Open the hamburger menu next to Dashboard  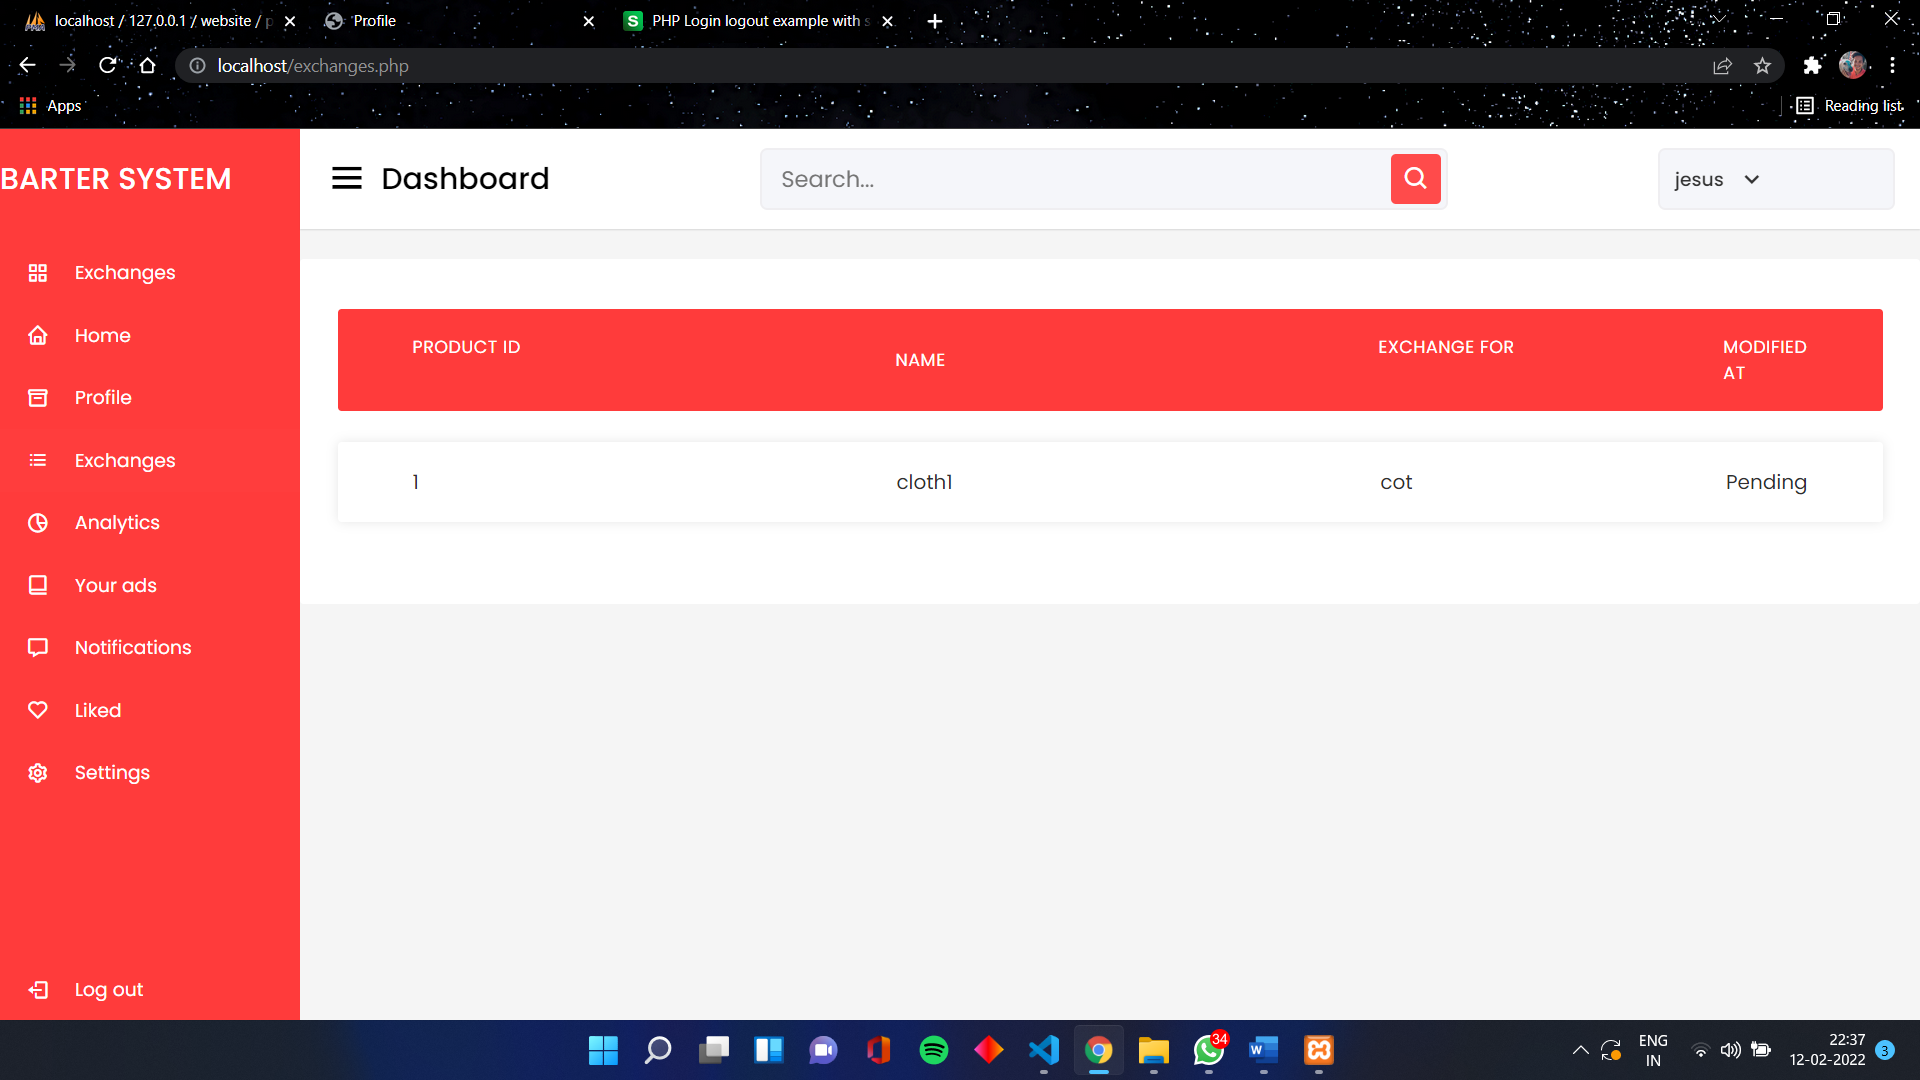tap(347, 178)
